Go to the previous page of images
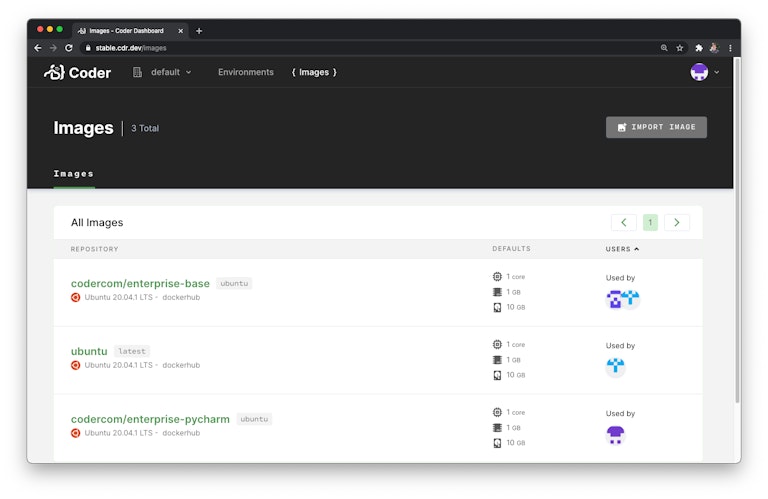This screenshot has width=768, height=499. (x=624, y=222)
